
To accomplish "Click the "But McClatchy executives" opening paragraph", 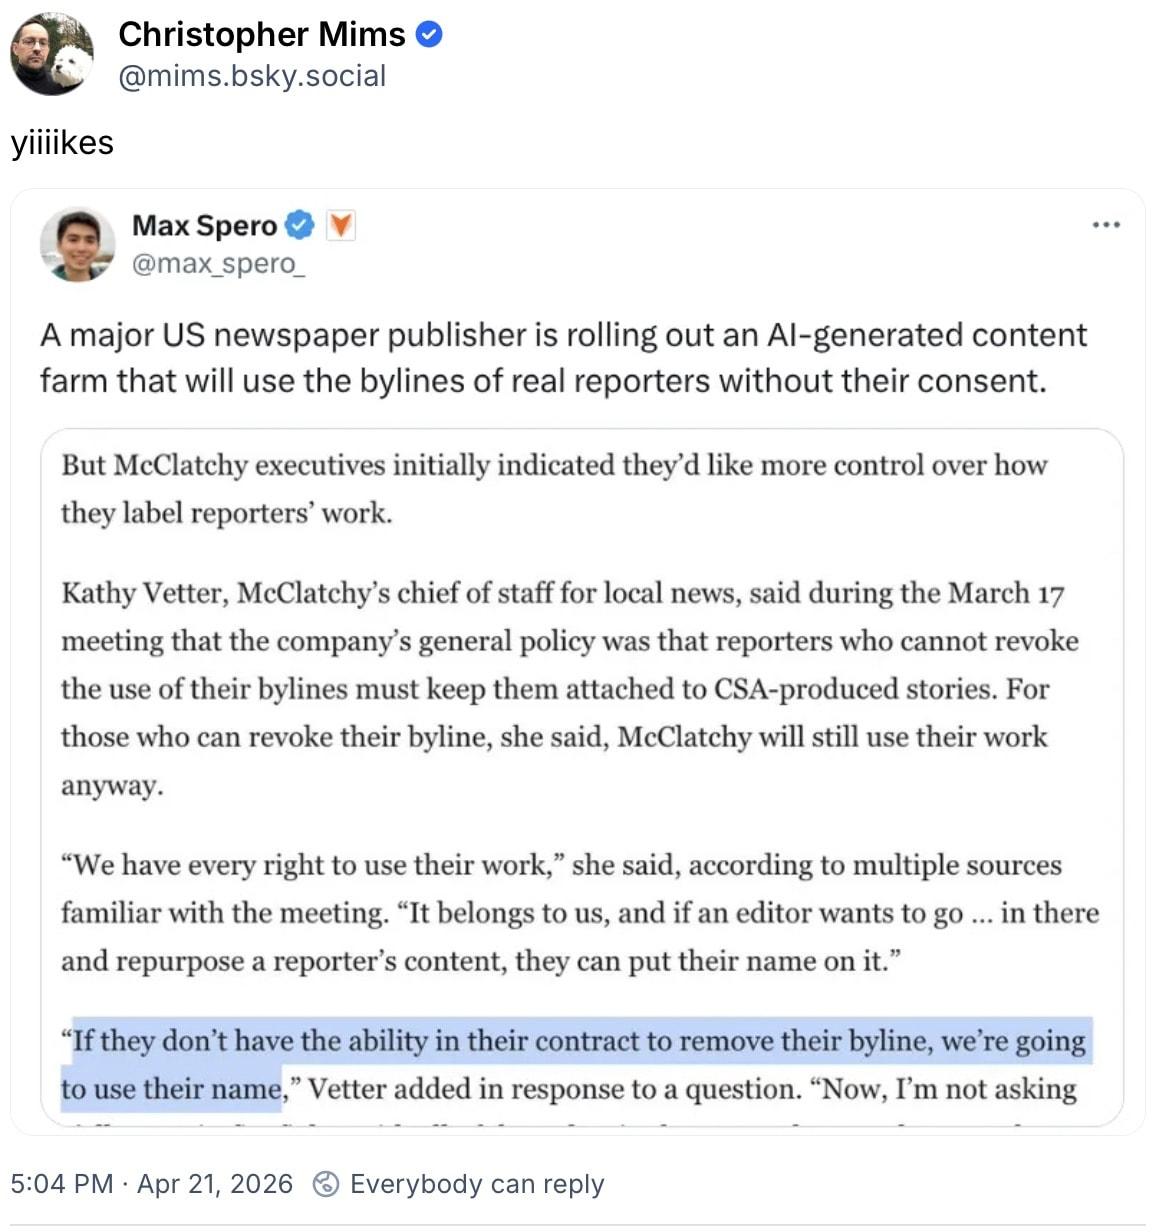I will (554, 489).
